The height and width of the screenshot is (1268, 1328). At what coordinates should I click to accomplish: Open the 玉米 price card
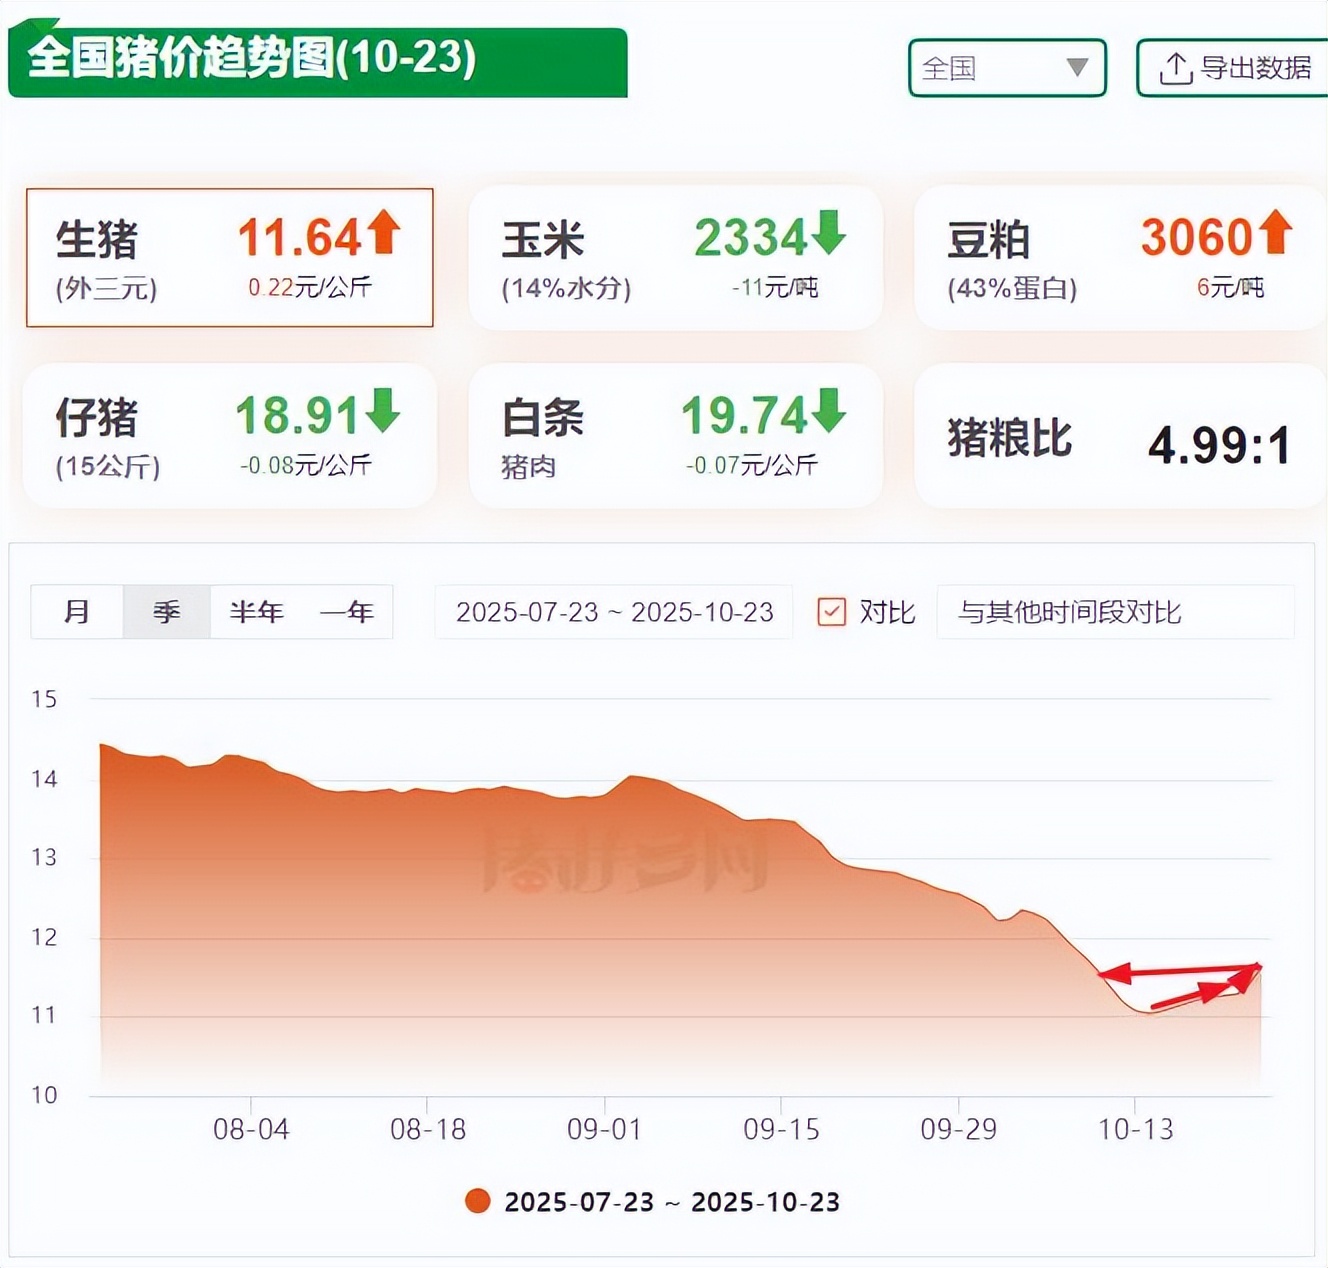click(675, 258)
